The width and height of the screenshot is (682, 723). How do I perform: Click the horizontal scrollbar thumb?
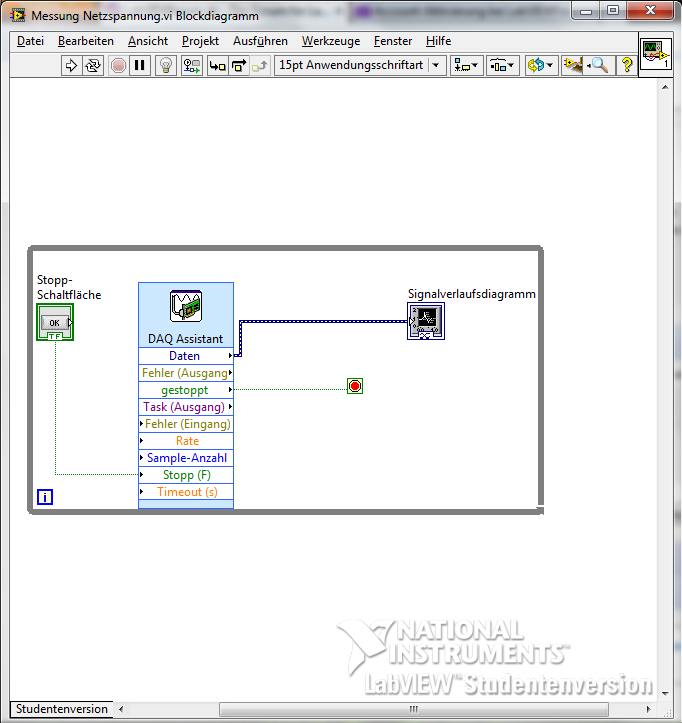pos(414,709)
